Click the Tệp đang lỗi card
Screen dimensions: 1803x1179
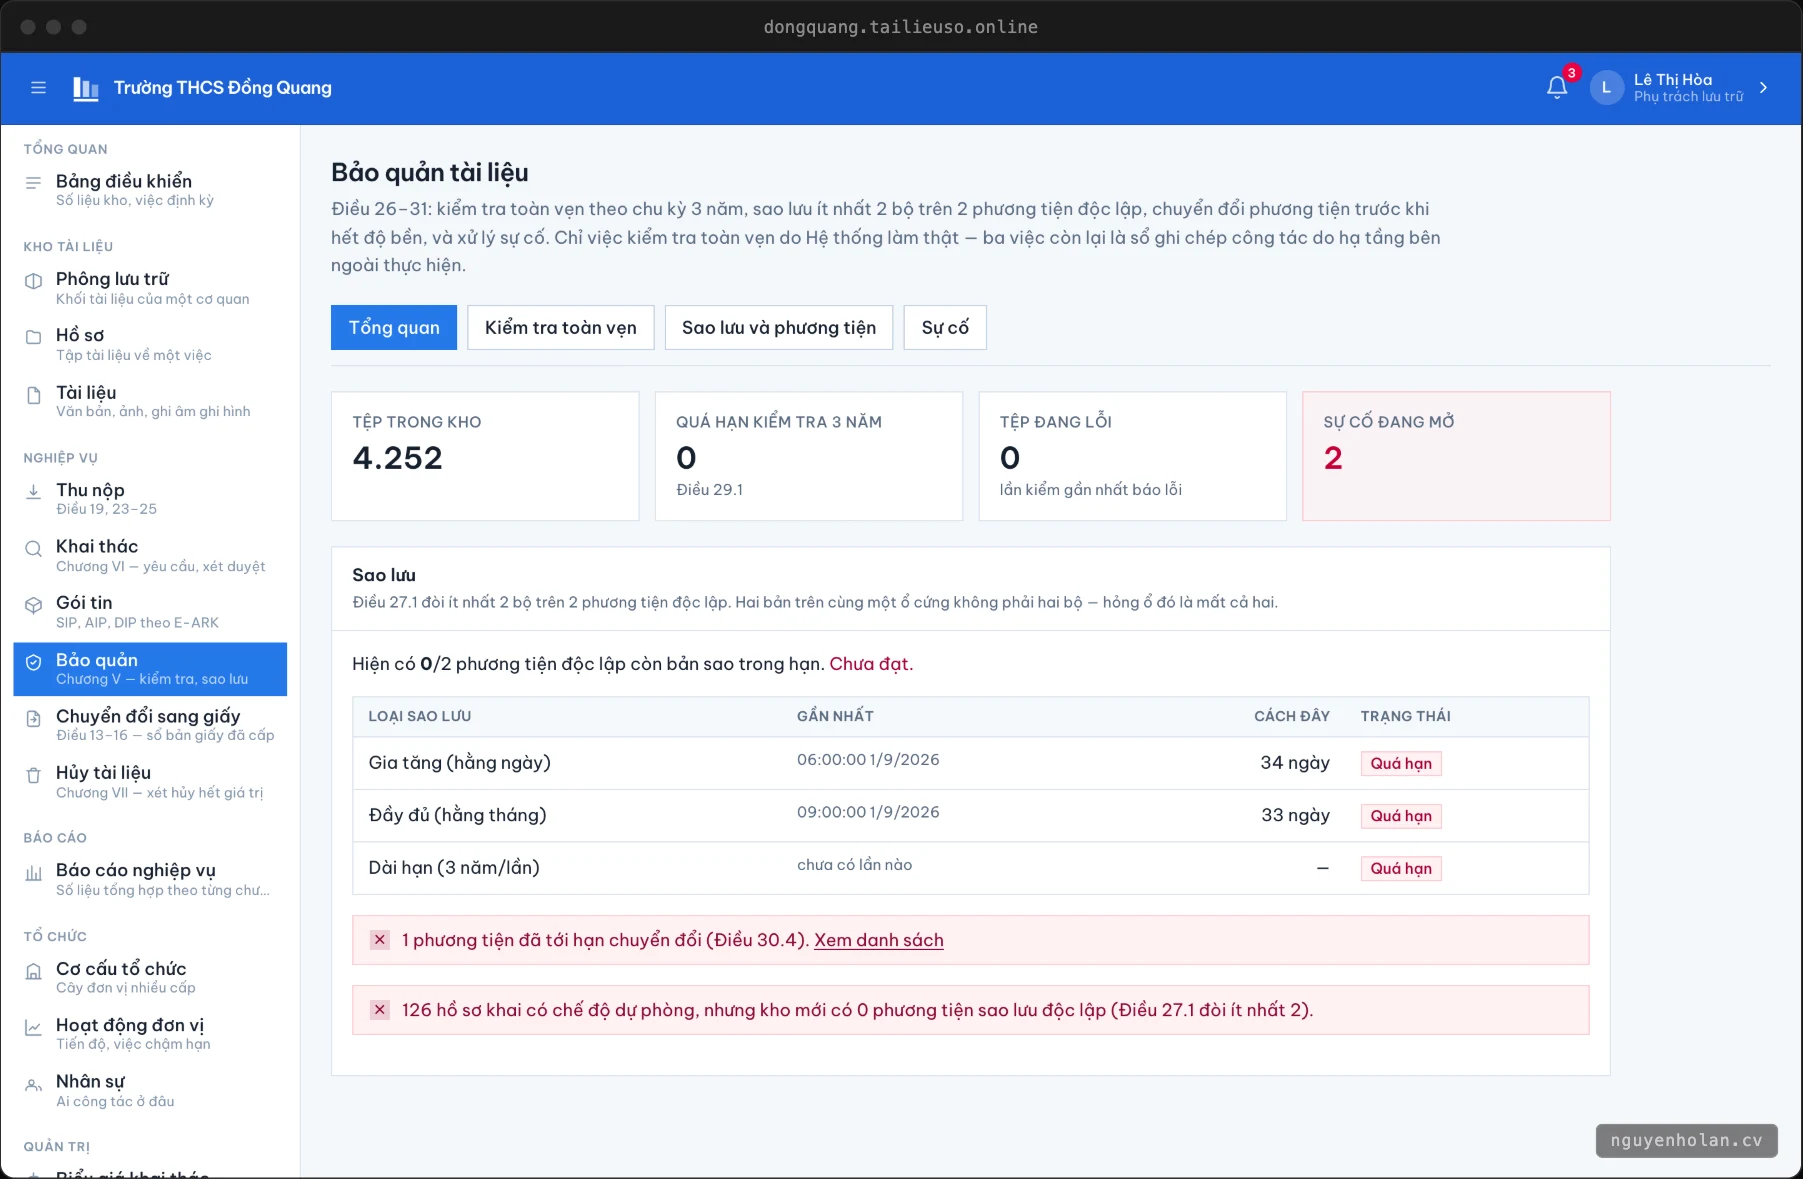[1132, 456]
